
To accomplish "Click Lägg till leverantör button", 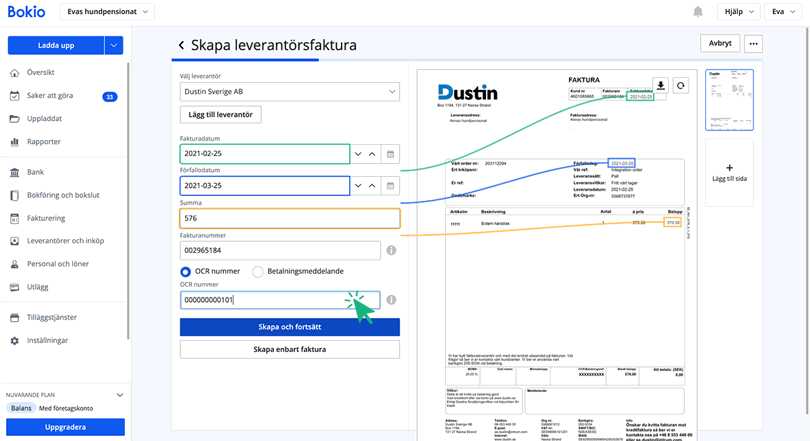I will pos(221,115).
